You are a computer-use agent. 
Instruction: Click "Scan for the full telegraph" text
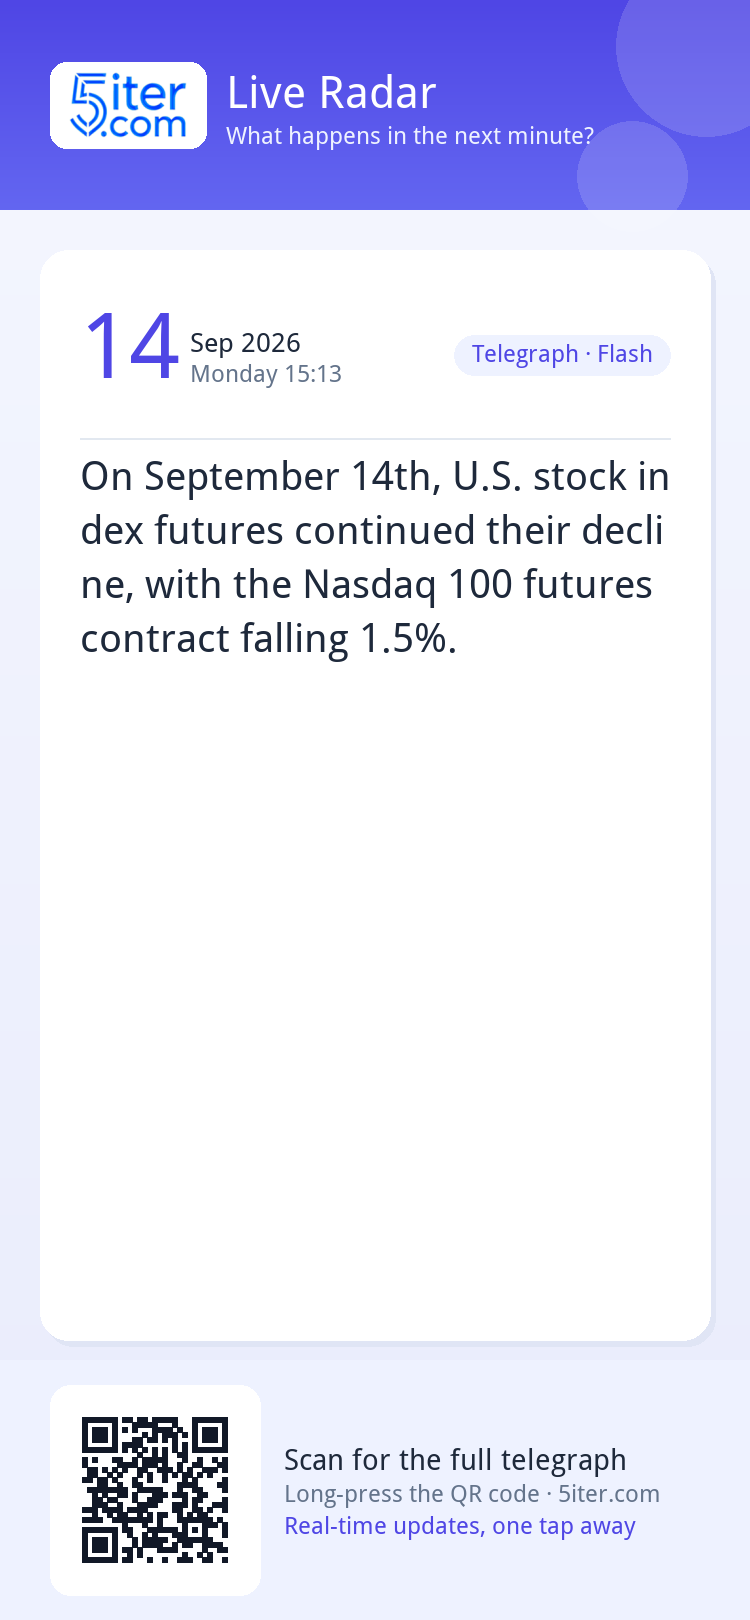point(455,1460)
